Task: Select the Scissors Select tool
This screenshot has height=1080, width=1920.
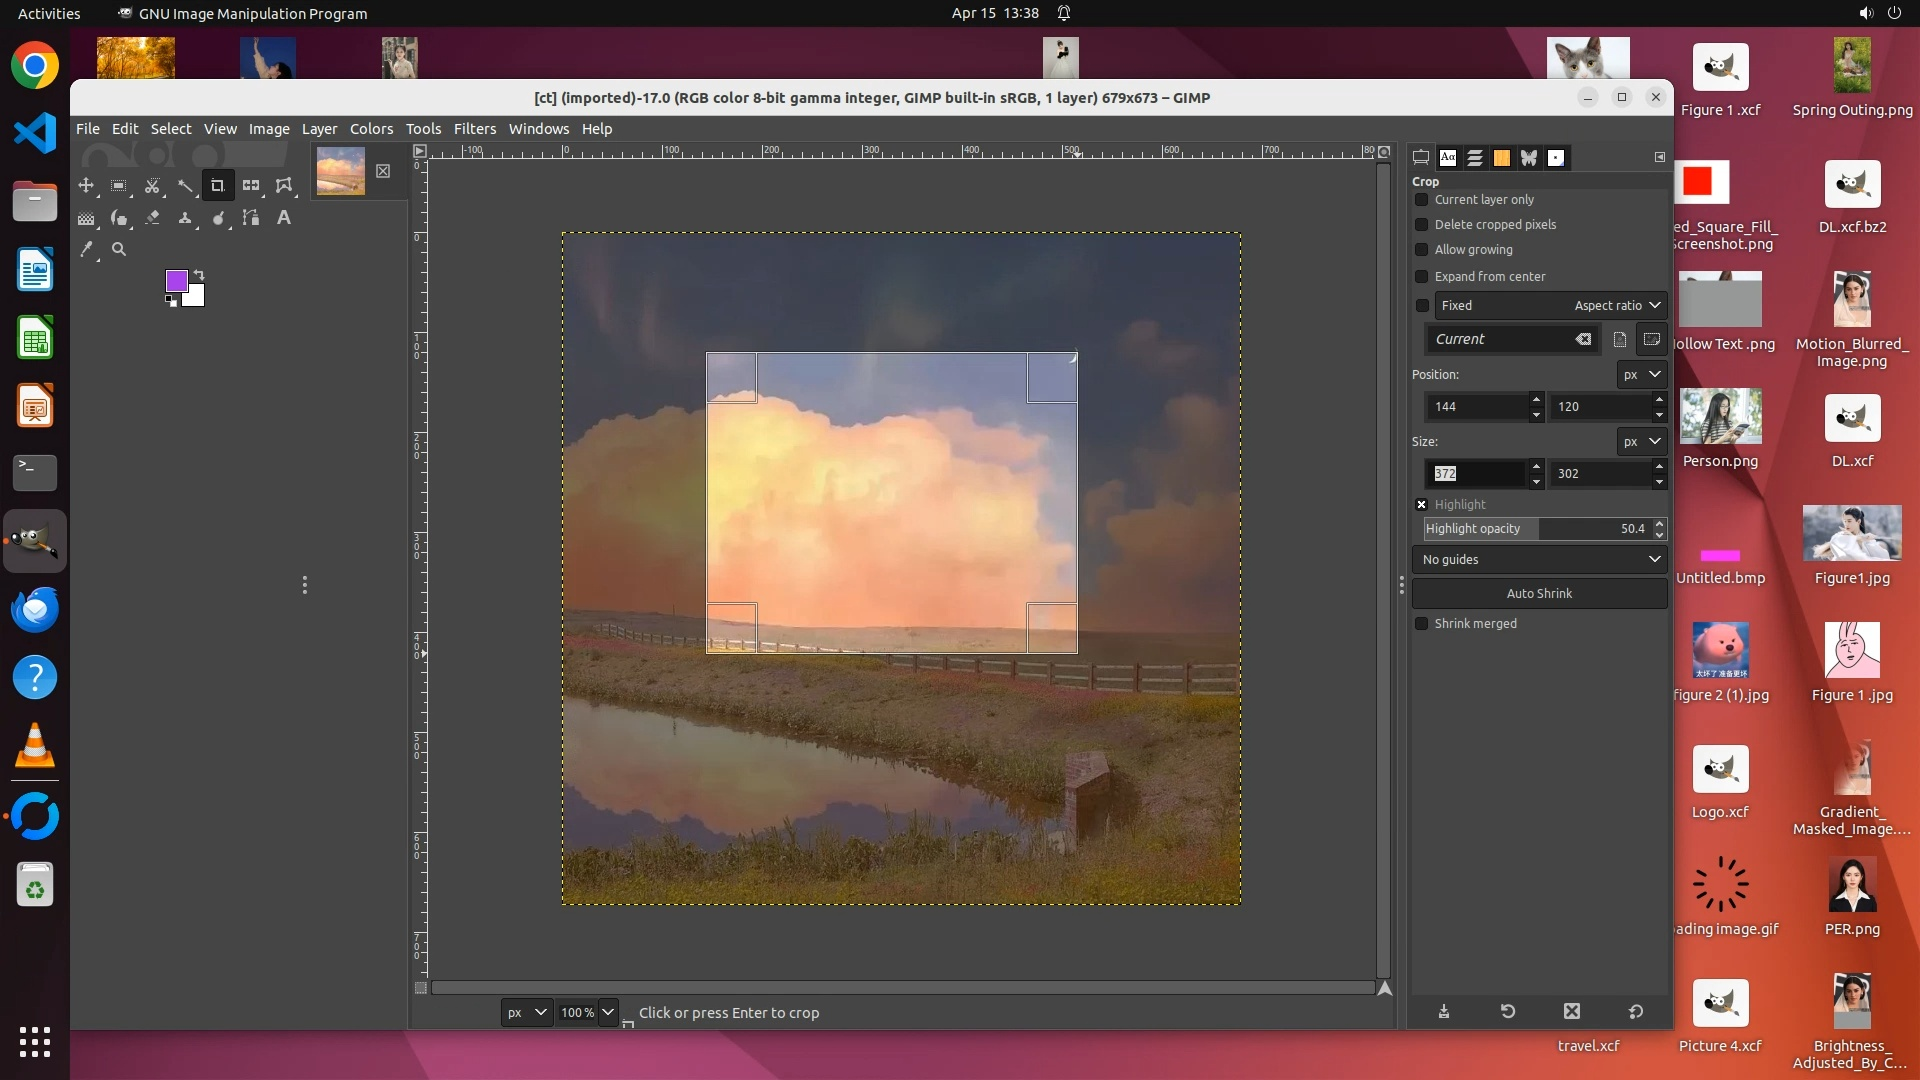Action: coord(152,186)
